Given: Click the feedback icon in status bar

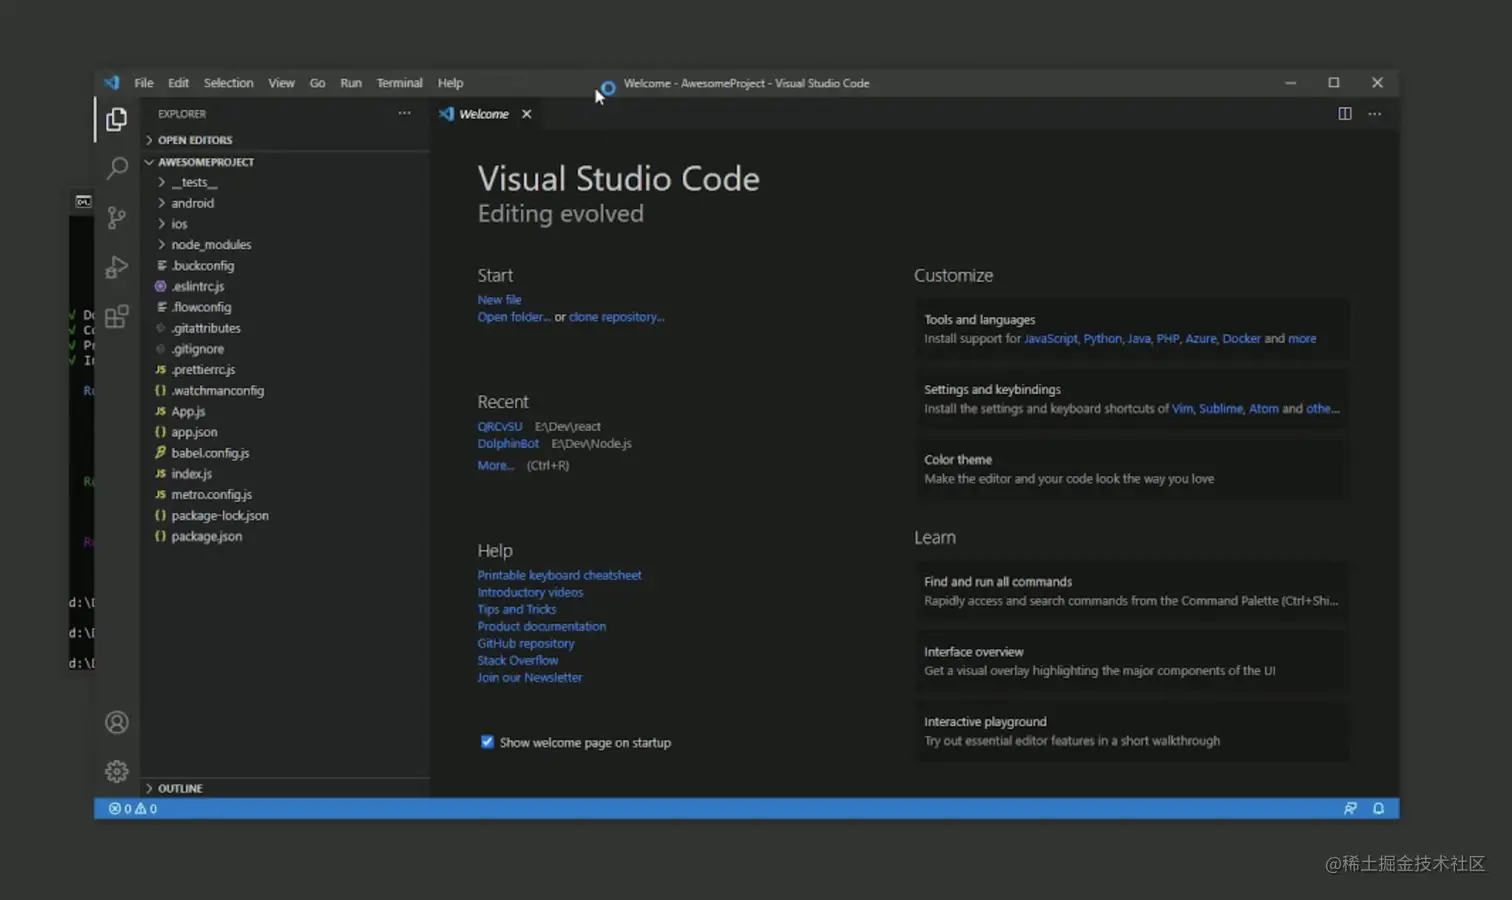Looking at the screenshot, I should pyautogui.click(x=1350, y=809).
